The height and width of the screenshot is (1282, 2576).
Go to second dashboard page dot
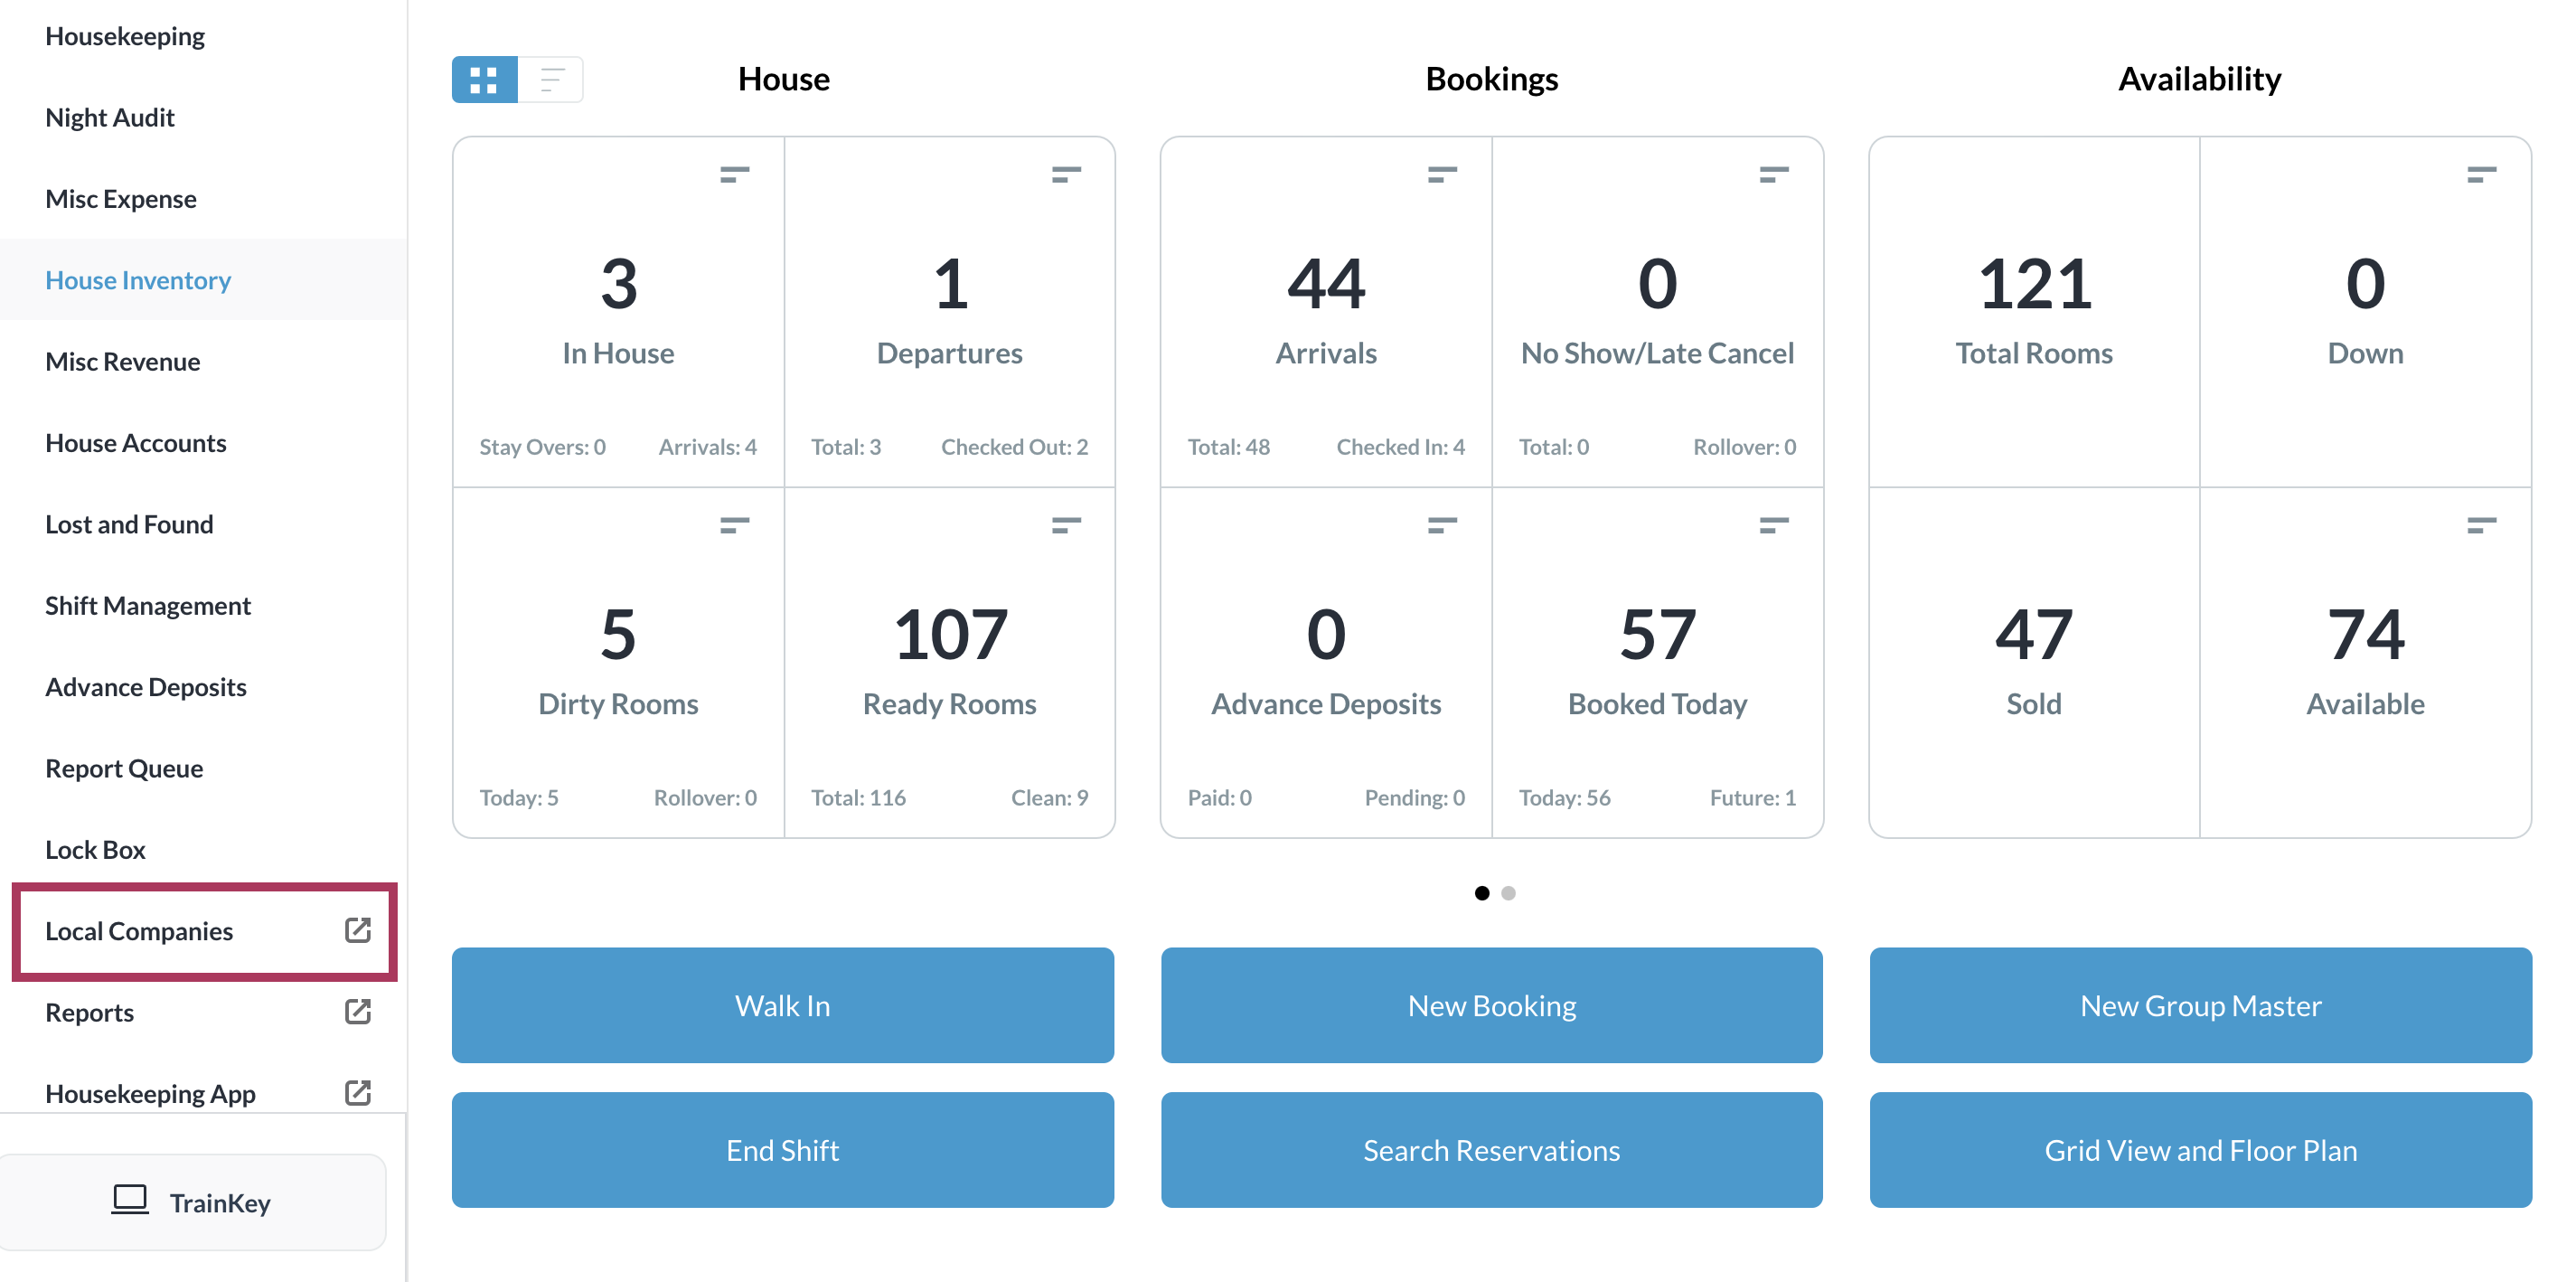click(1508, 893)
